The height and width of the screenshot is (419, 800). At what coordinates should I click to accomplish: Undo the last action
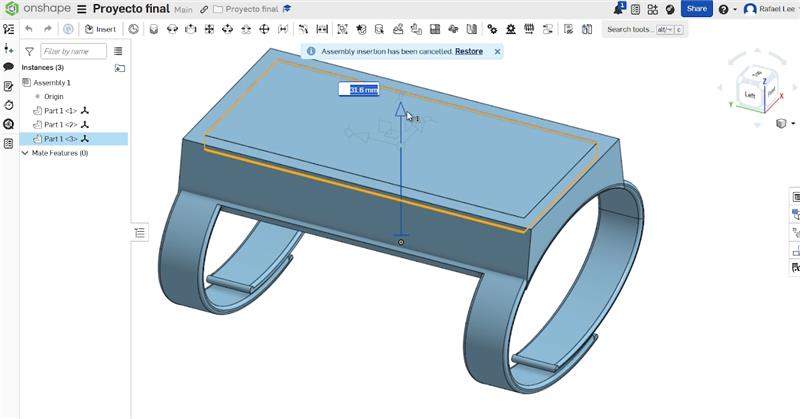[29, 29]
